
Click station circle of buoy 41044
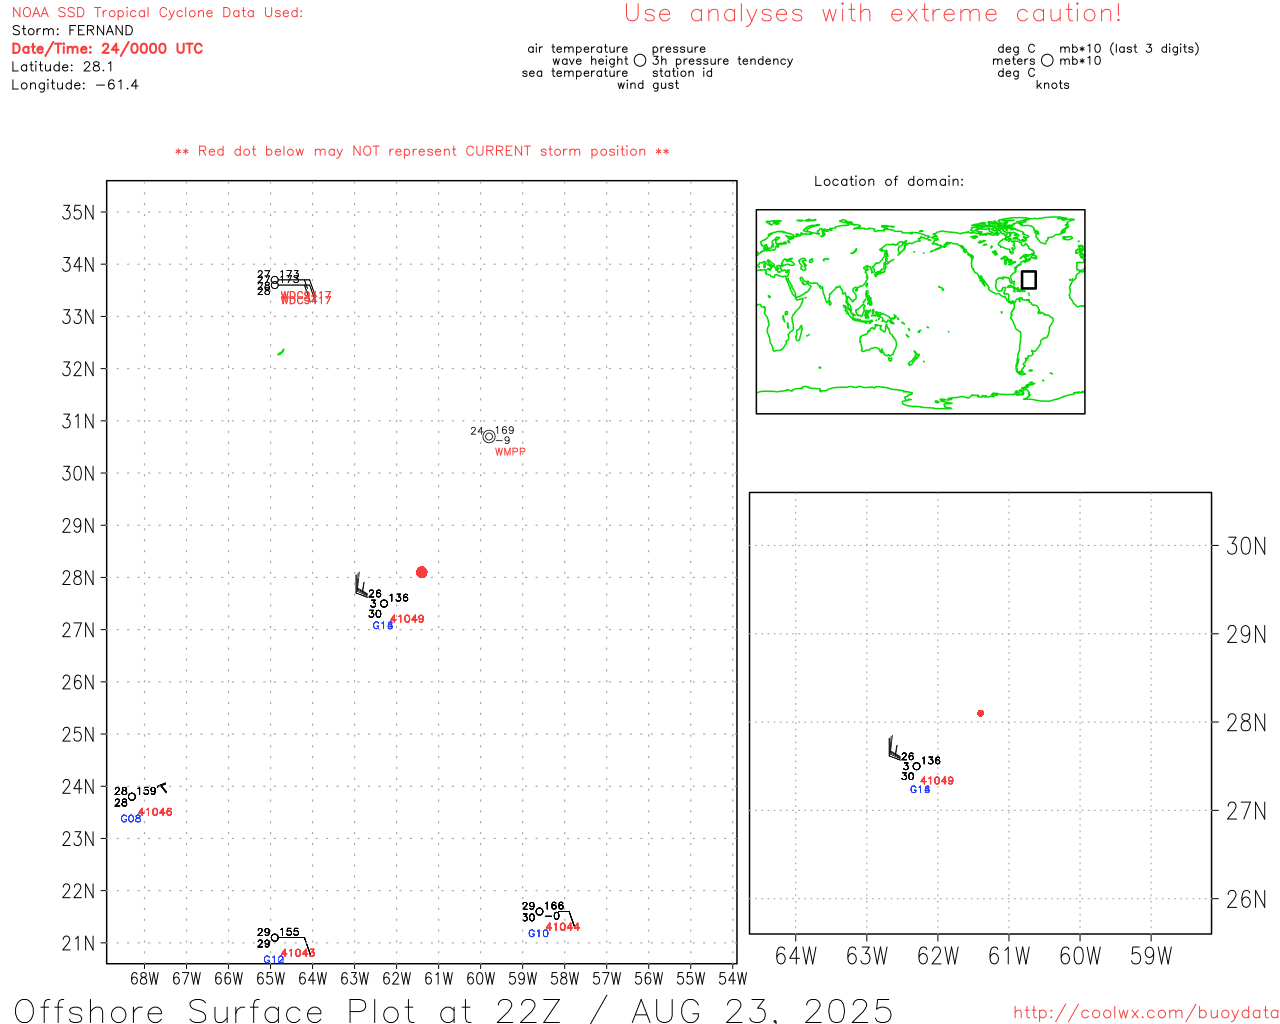point(540,911)
